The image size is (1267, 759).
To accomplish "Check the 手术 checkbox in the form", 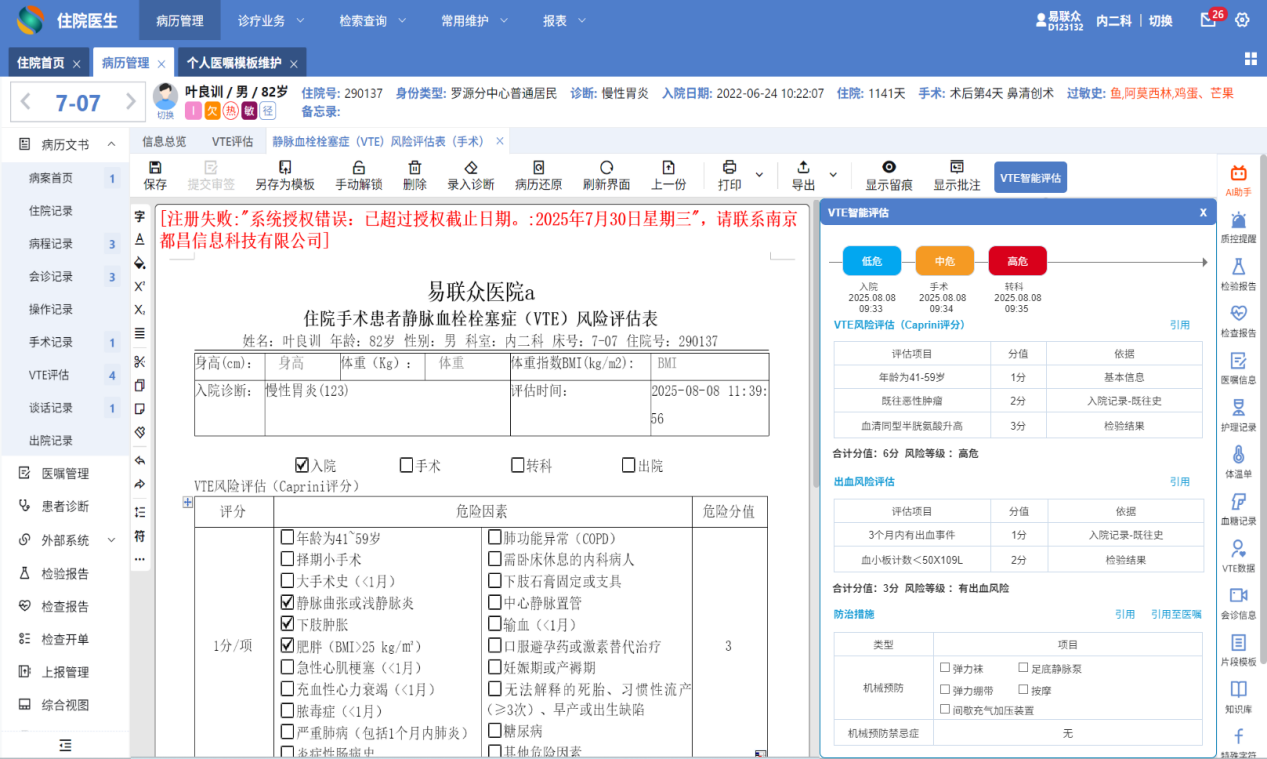I will (x=406, y=465).
